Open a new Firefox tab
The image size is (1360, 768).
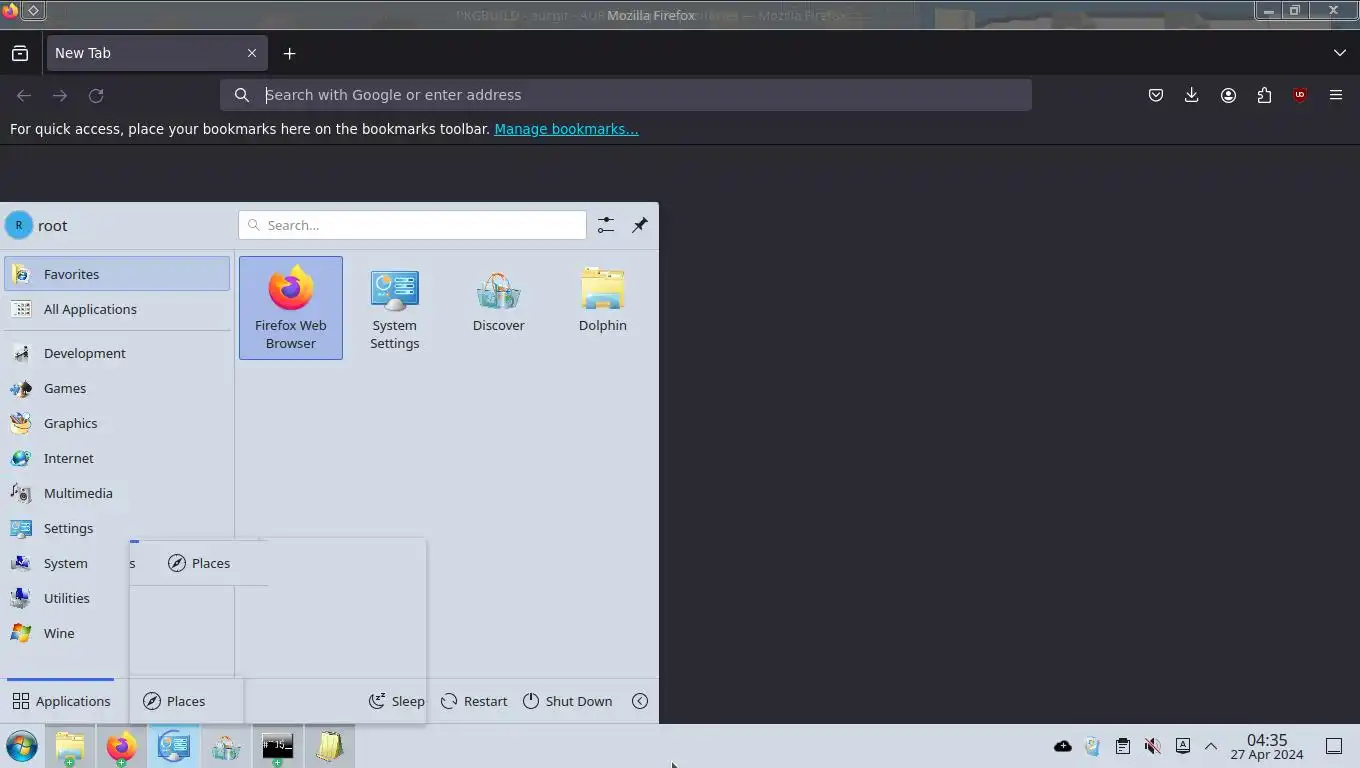click(x=289, y=53)
